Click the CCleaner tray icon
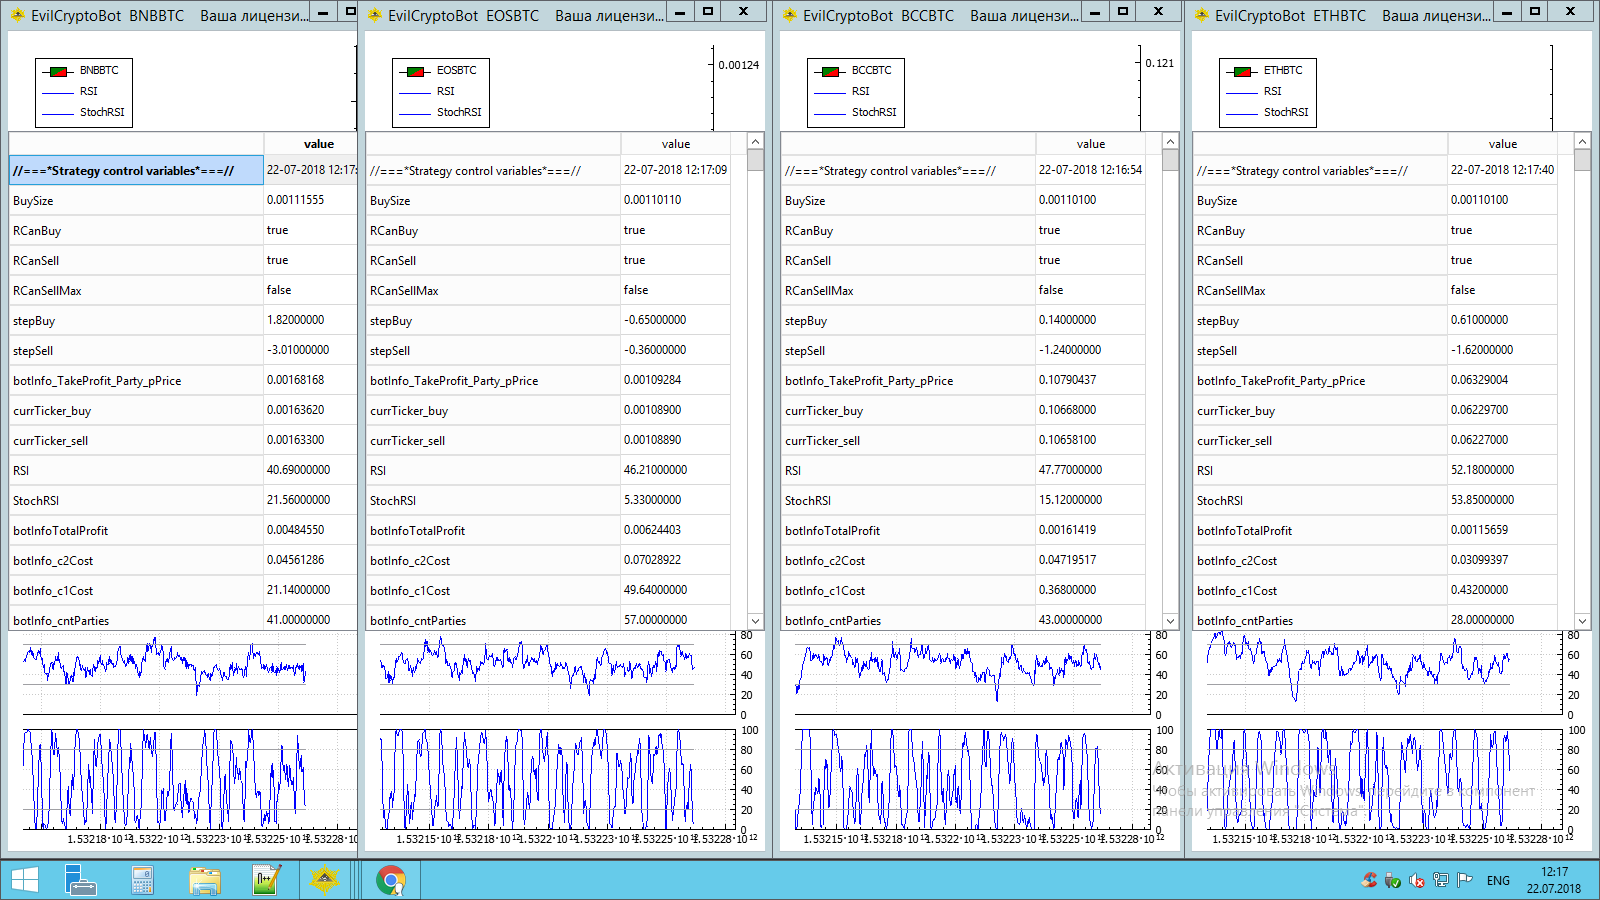The height and width of the screenshot is (900, 1600). pyautogui.click(x=1369, y=880)
